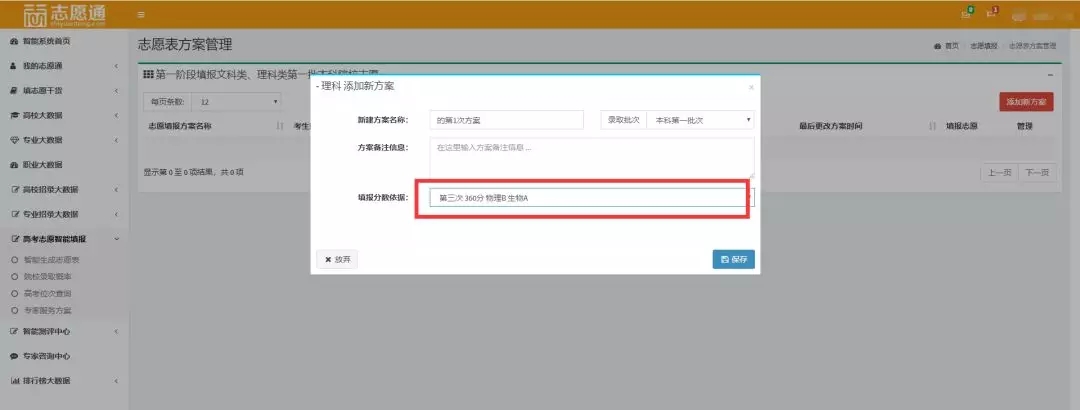
Task: Sort by 志愿填报方案名称 column sort icon
Action: tap(280, 127)
